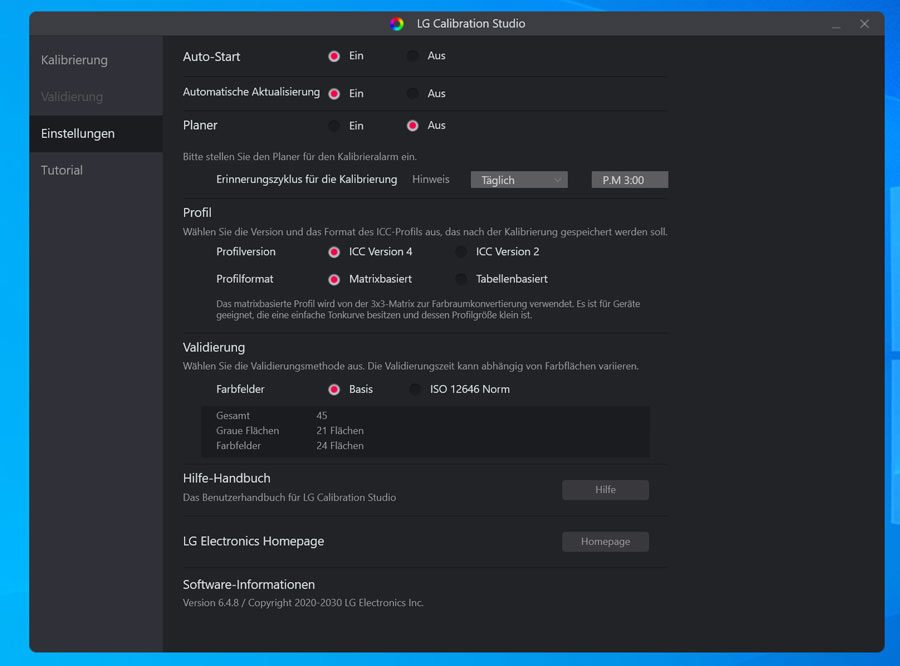900x666 pixels.
Task: Click the Homepage button
Action: click(606, 541)
